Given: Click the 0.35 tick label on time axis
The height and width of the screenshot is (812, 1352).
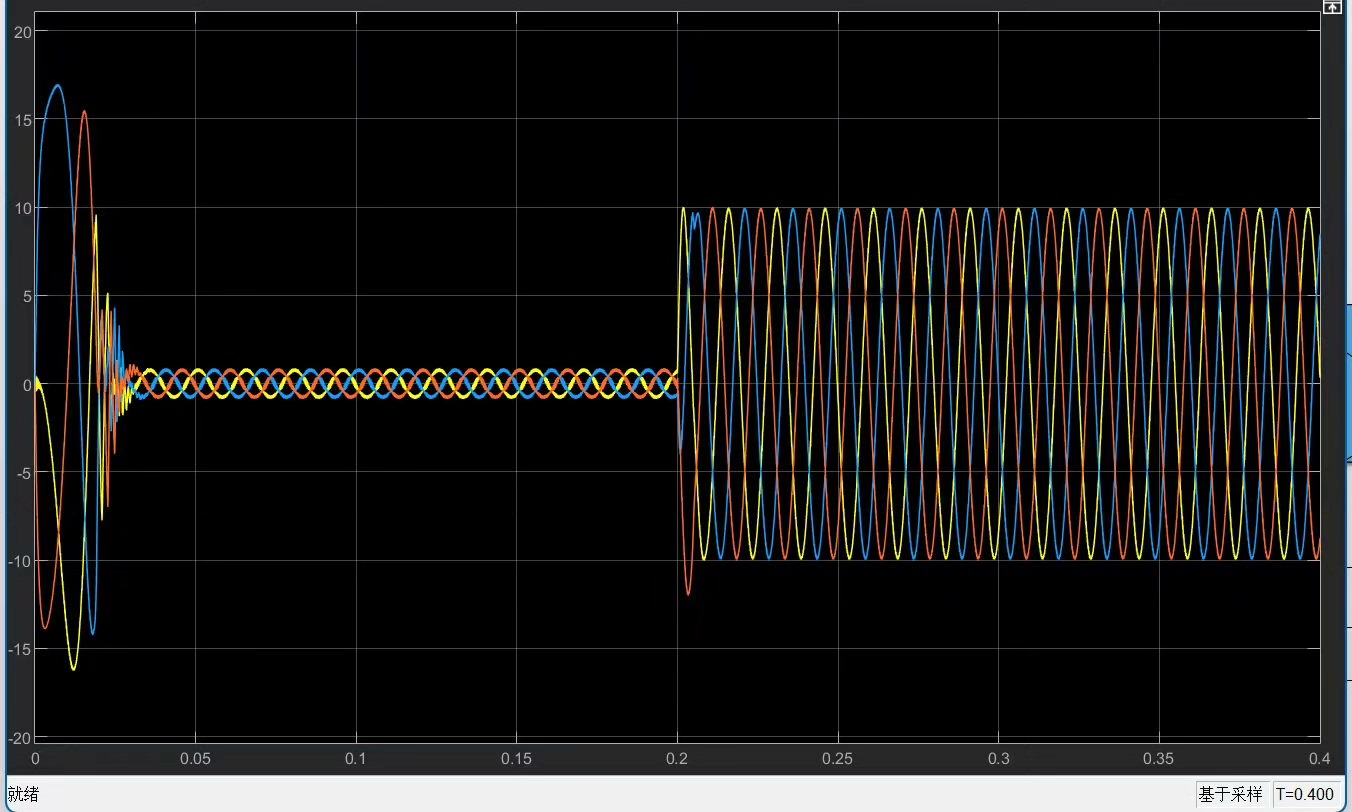Looking at the screenshot, I should 1158,758.
